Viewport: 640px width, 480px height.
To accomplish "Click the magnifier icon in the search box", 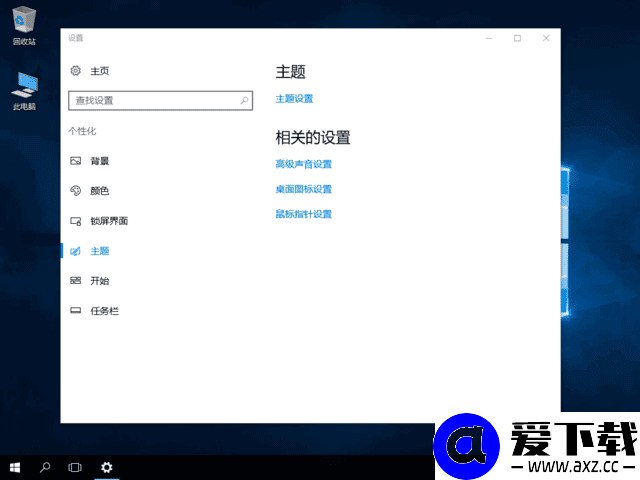I will coord(244,100).
